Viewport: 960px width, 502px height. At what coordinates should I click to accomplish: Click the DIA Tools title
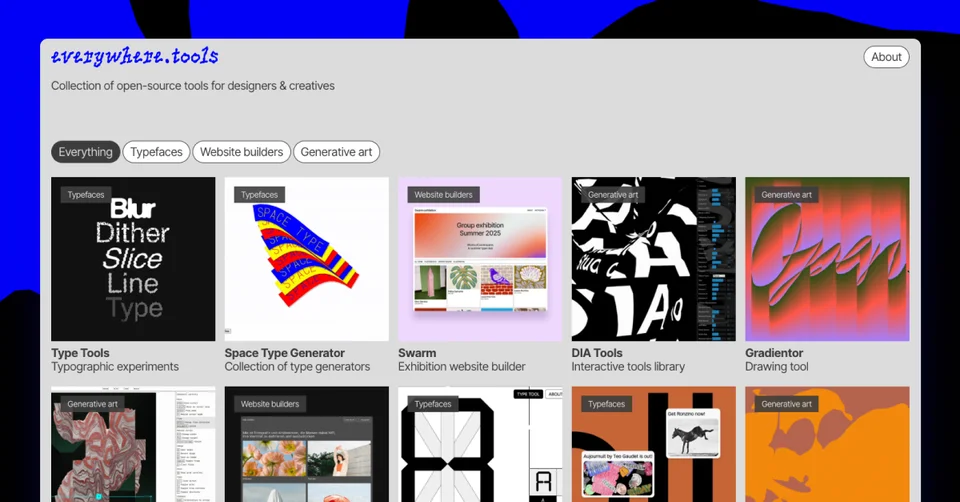point(597,353)
